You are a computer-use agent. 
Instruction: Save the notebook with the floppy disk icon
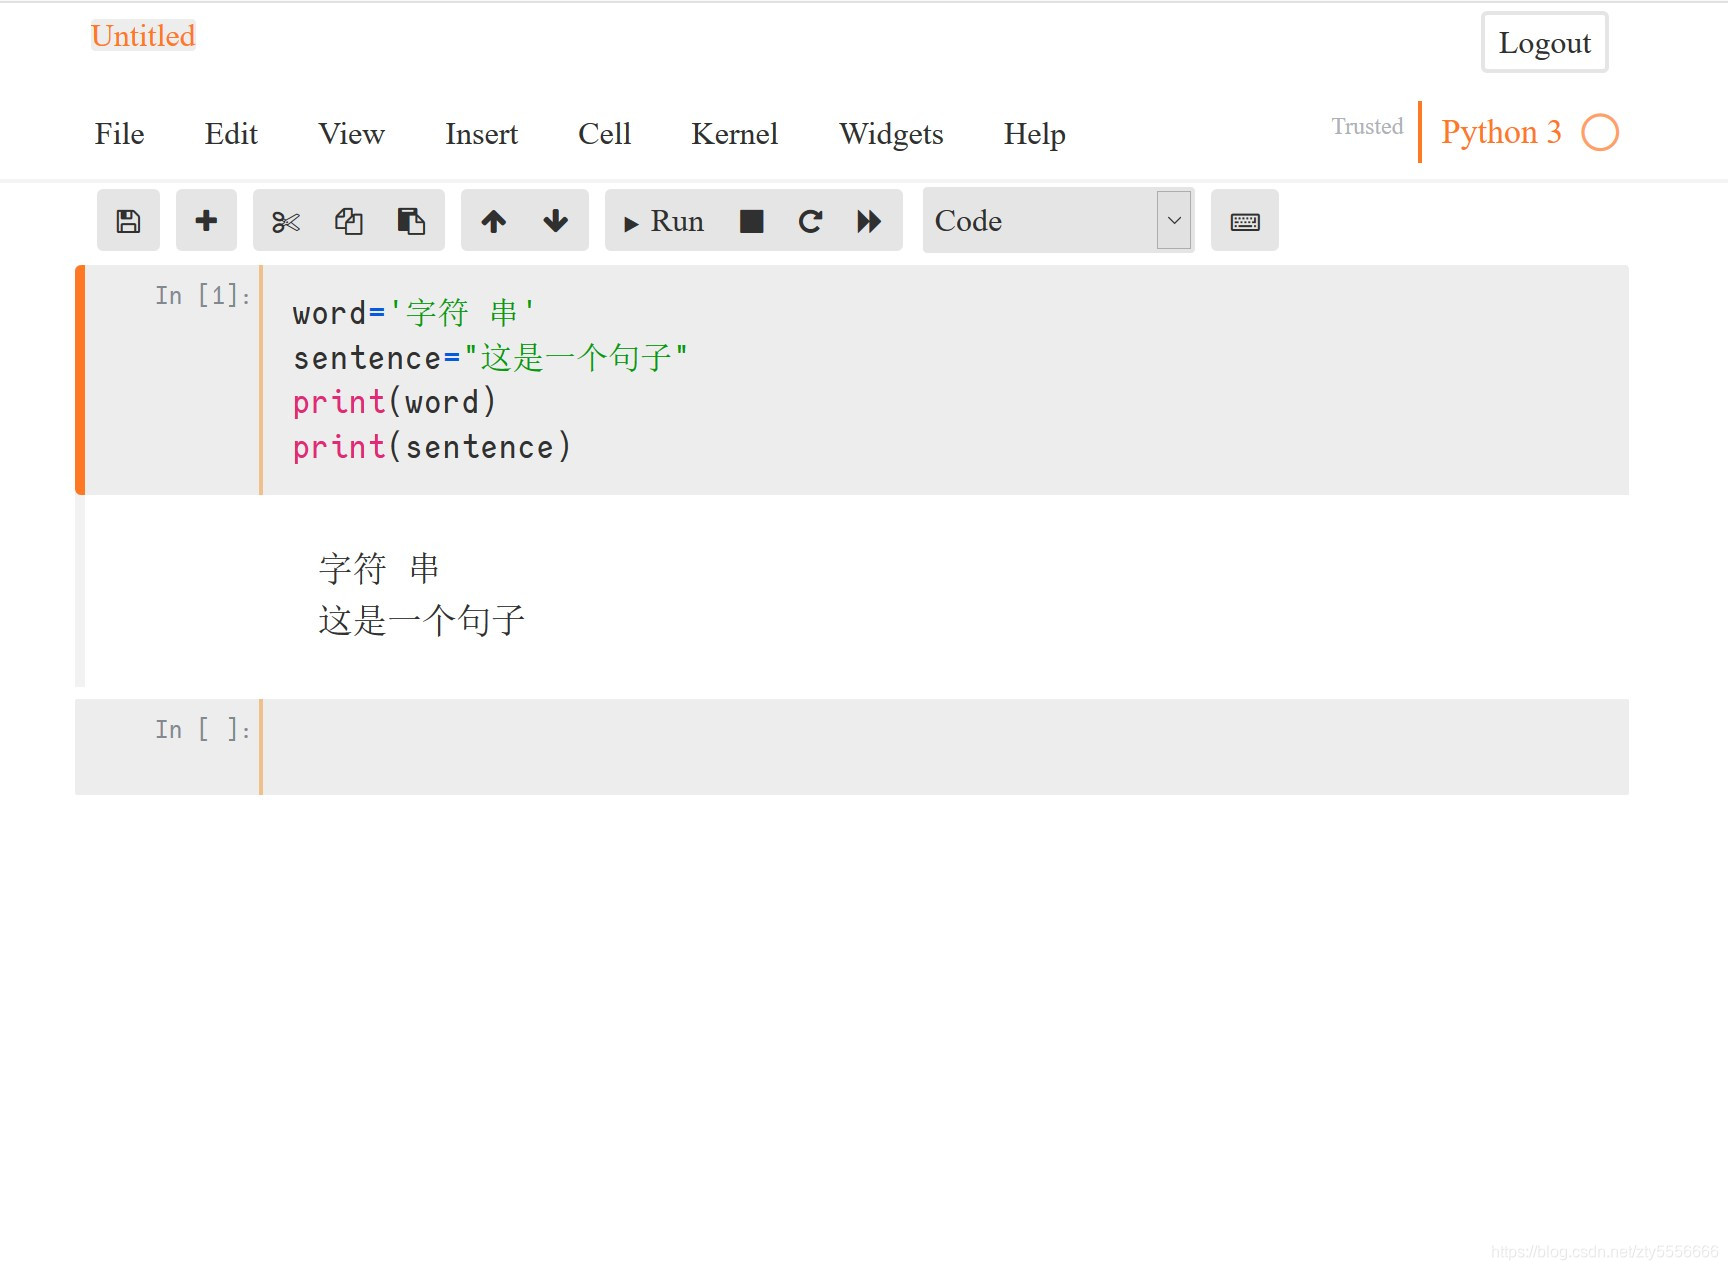(128, 221)
